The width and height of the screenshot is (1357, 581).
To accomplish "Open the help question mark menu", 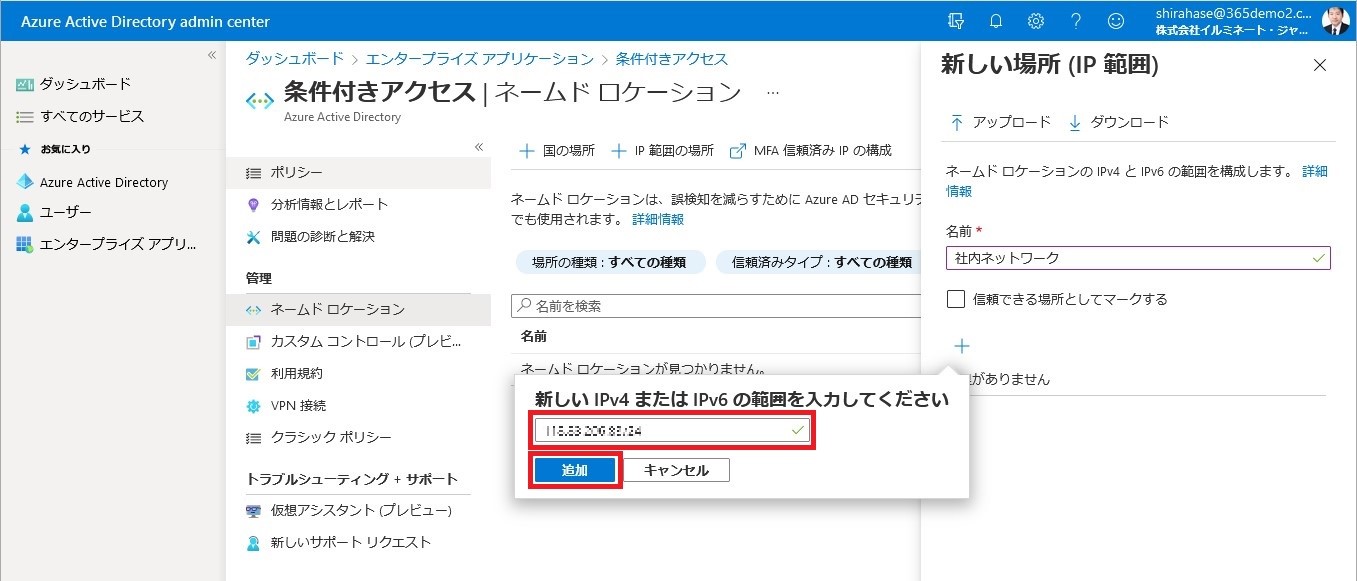I will 1076,21.
